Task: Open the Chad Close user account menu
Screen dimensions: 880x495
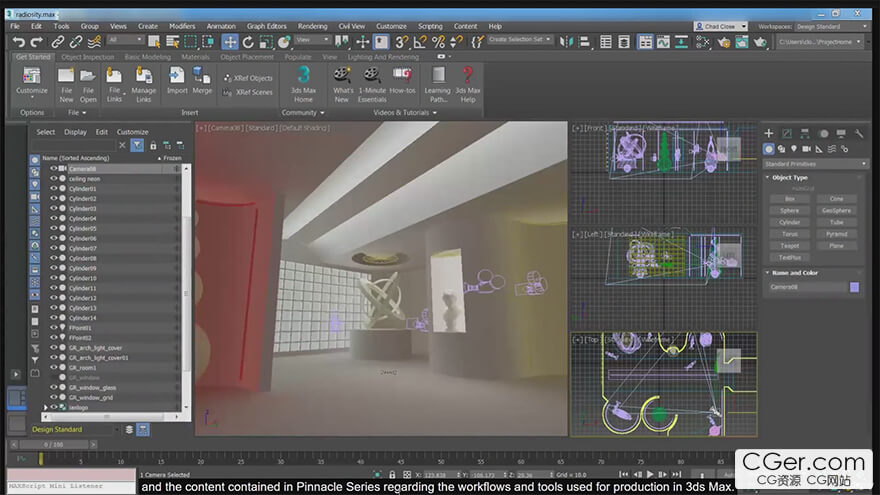Action: (x=721, y=26)
